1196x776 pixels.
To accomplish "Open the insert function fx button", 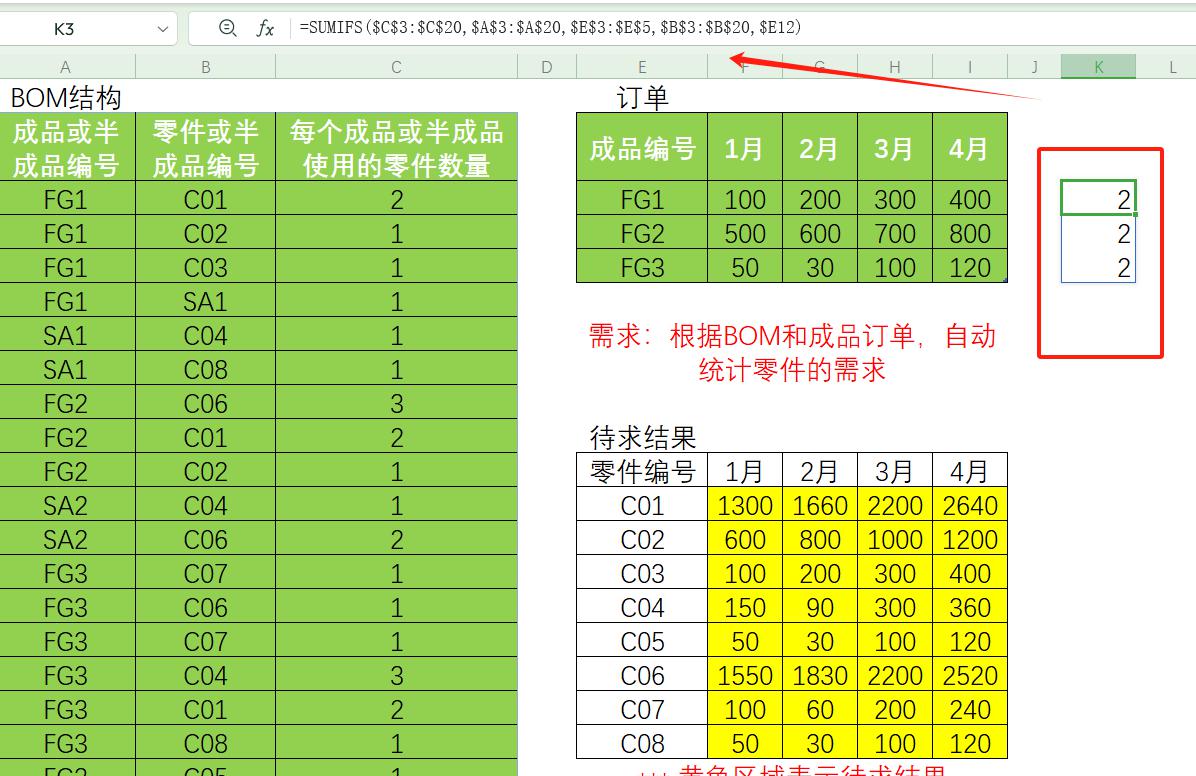I will point(265,28).
